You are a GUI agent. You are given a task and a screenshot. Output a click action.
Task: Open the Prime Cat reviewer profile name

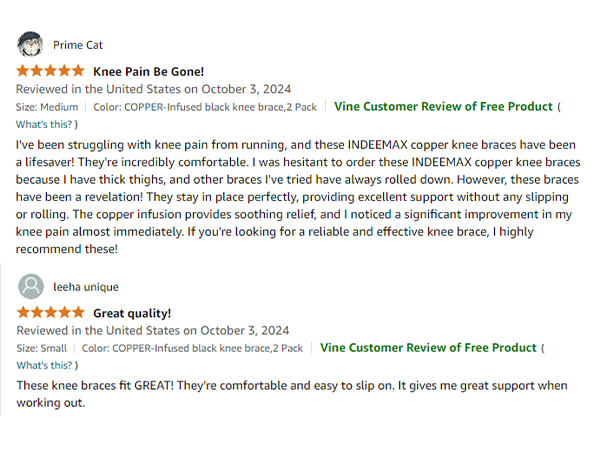[x=78, y=45]
